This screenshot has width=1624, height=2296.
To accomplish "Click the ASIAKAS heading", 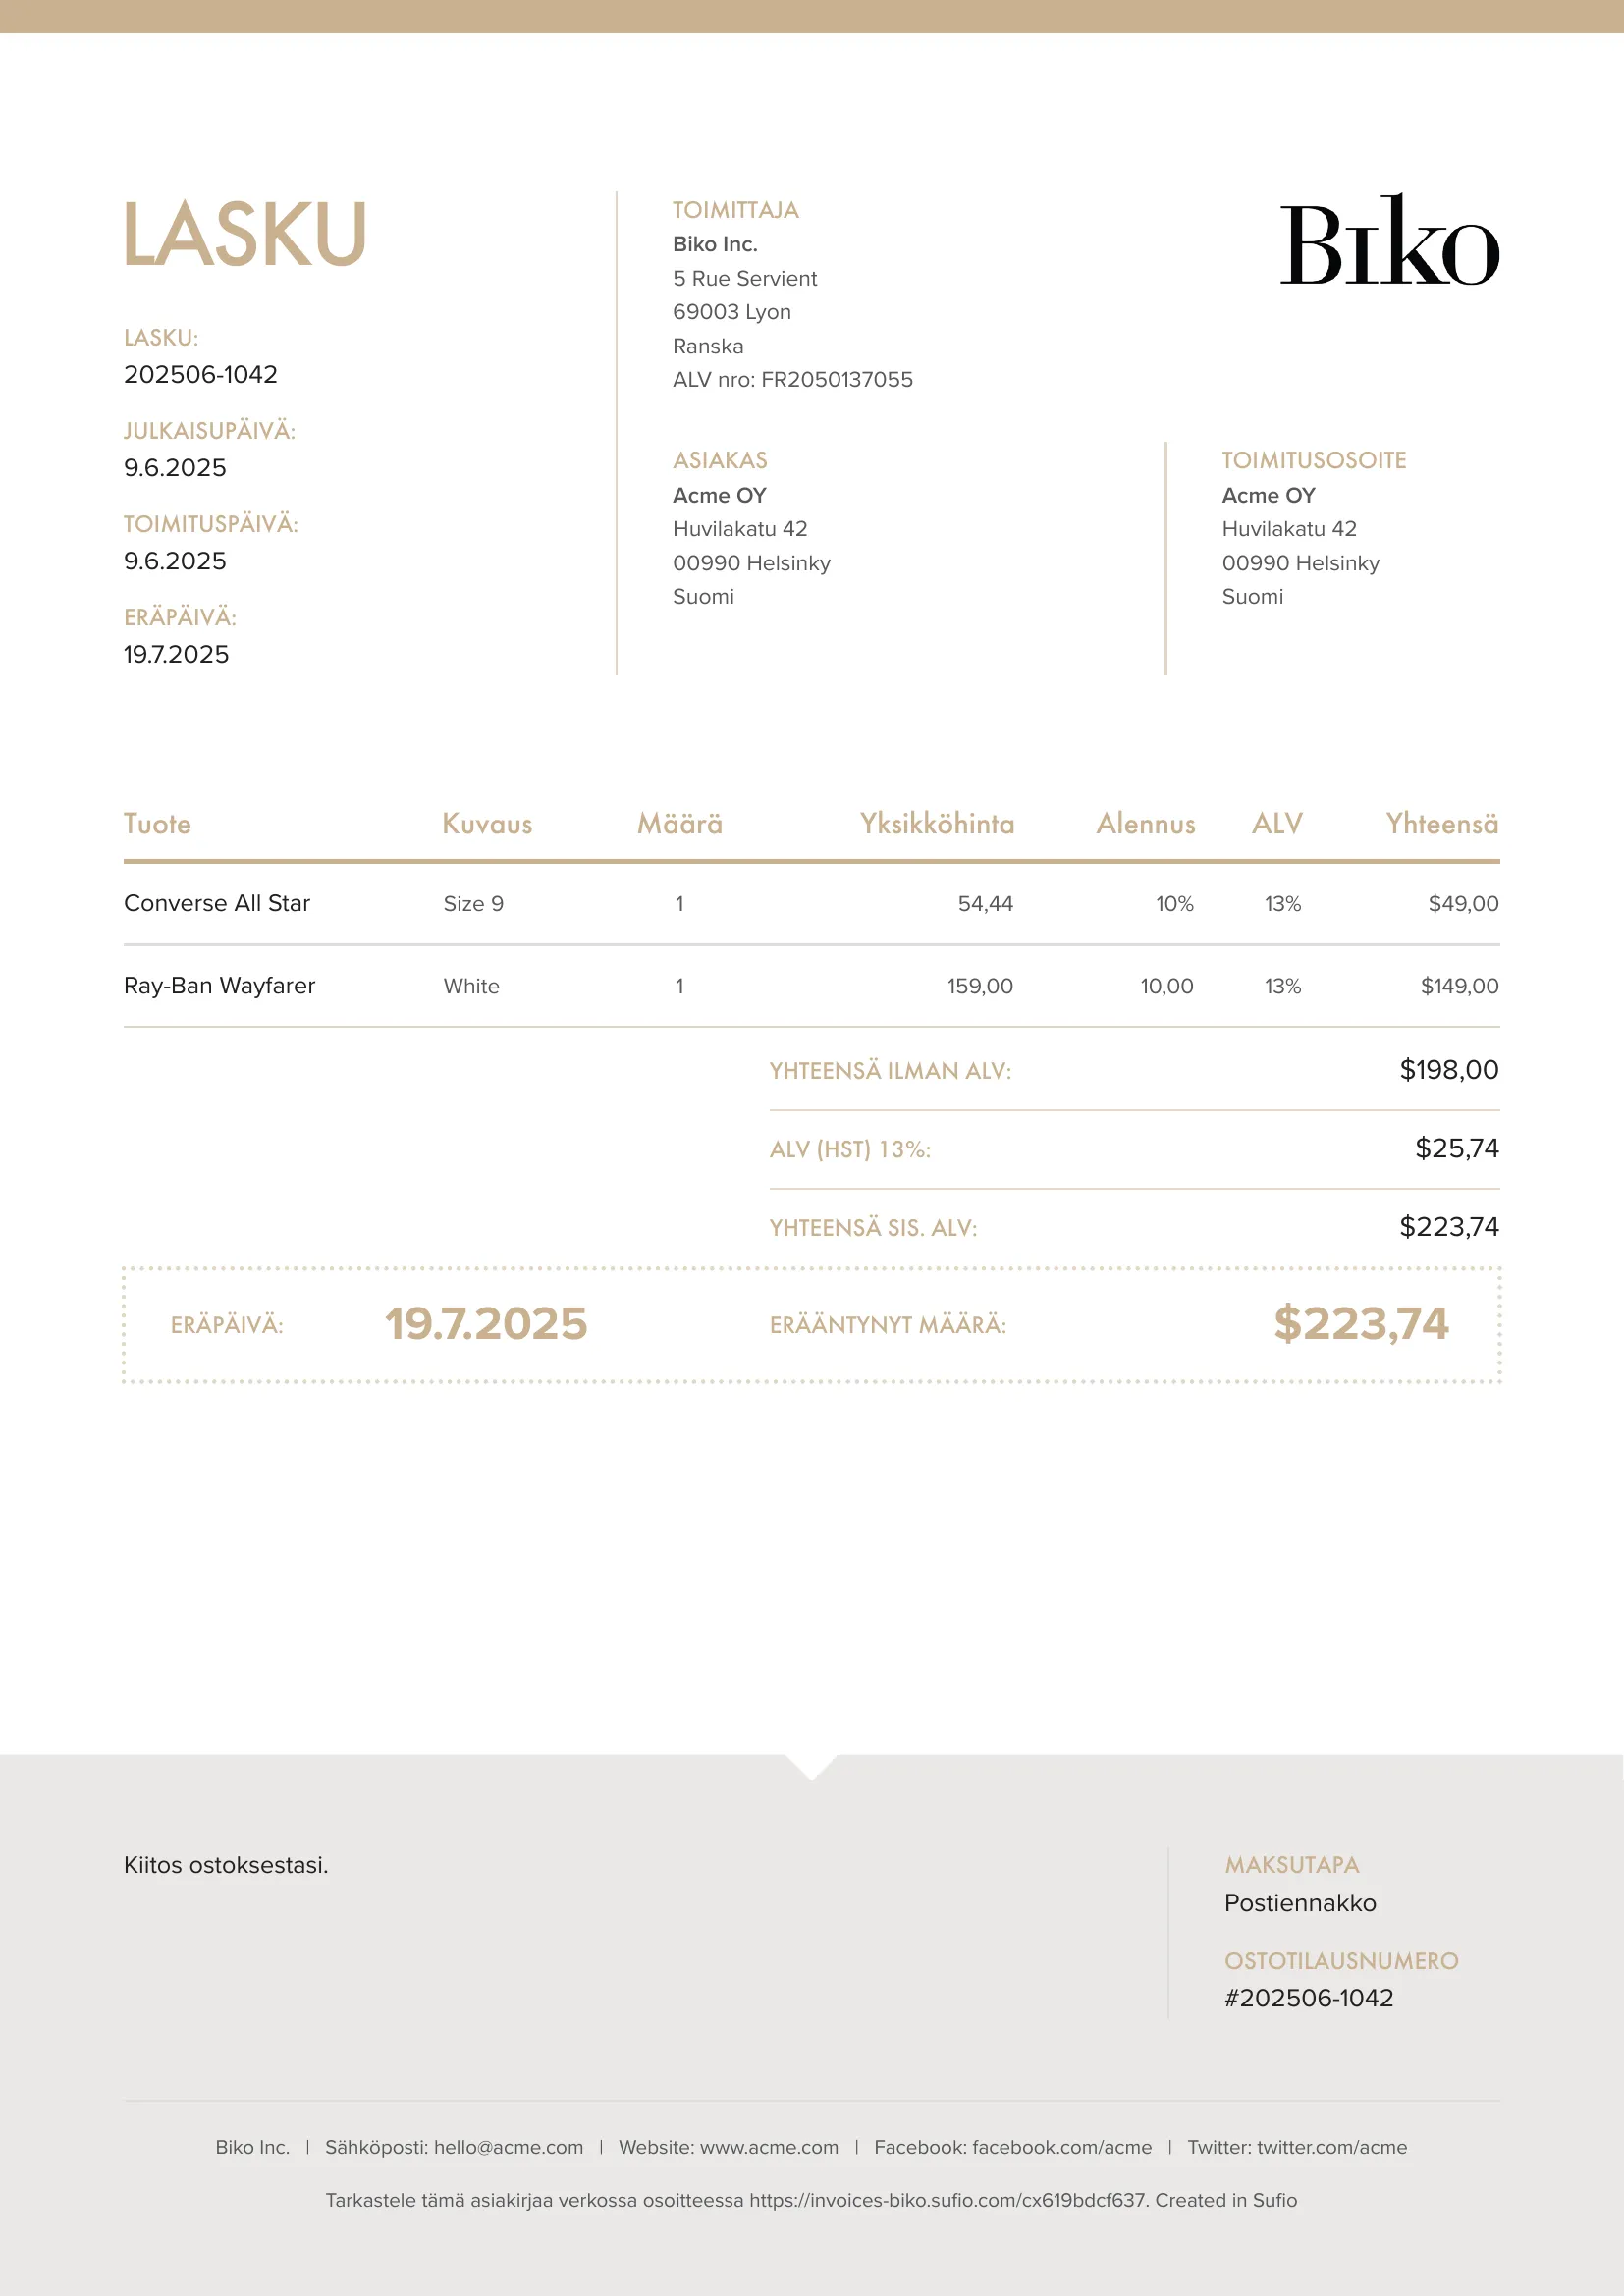I will pos(720,460).
